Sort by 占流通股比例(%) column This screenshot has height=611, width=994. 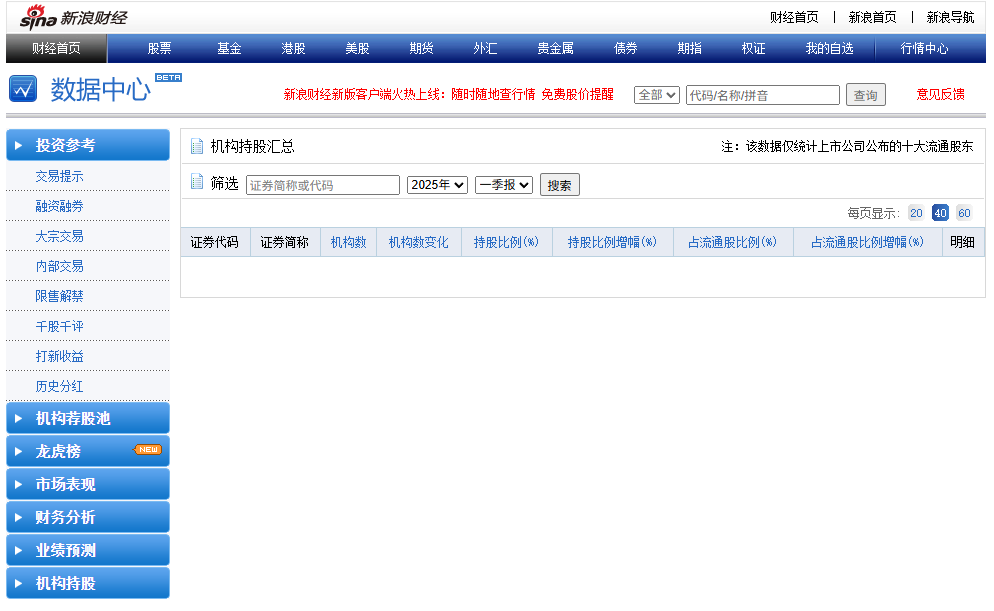(732, 242)
